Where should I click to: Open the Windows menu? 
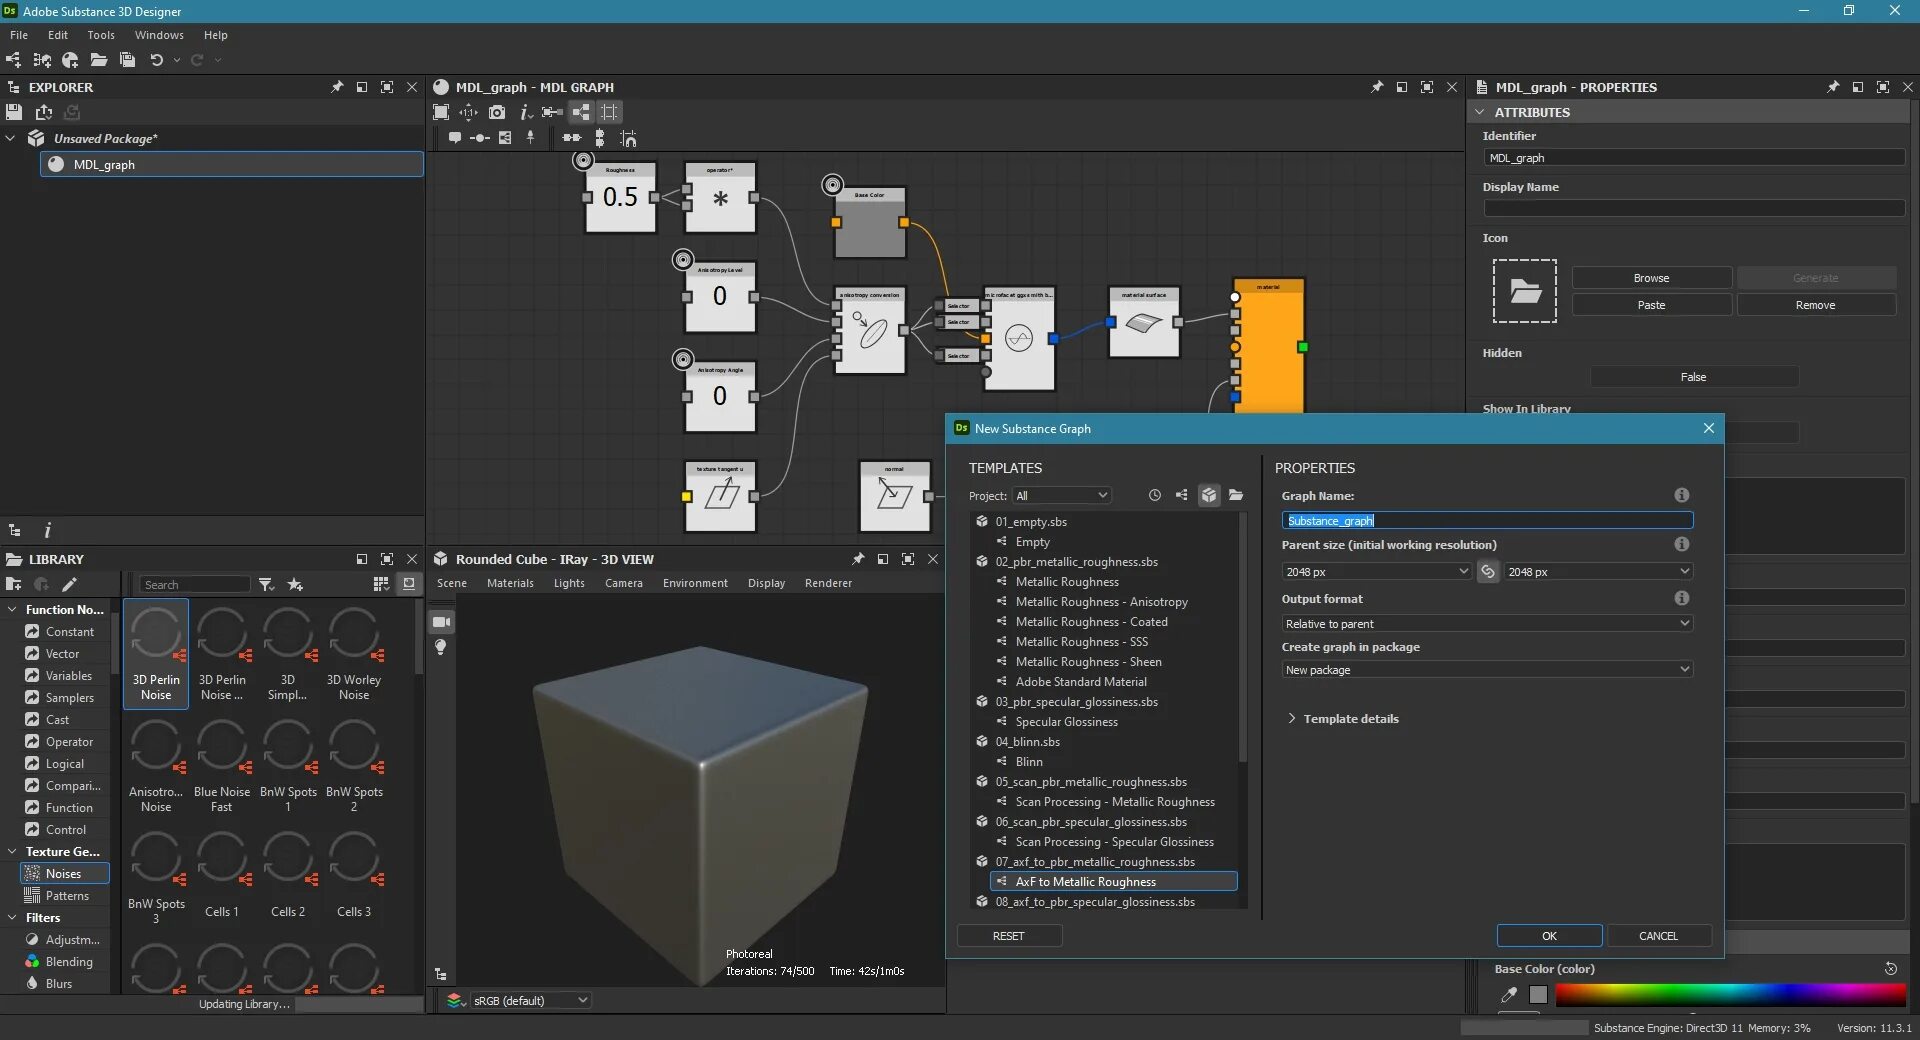click(159, 35)
